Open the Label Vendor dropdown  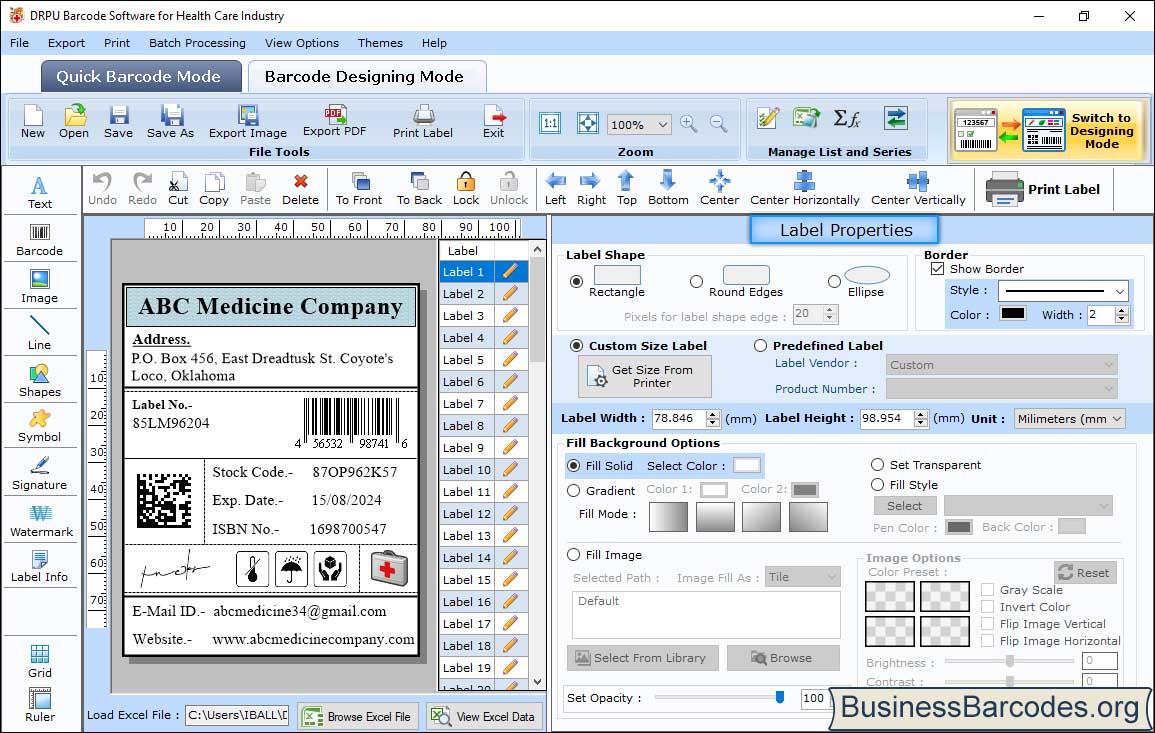click(1001, 365)
